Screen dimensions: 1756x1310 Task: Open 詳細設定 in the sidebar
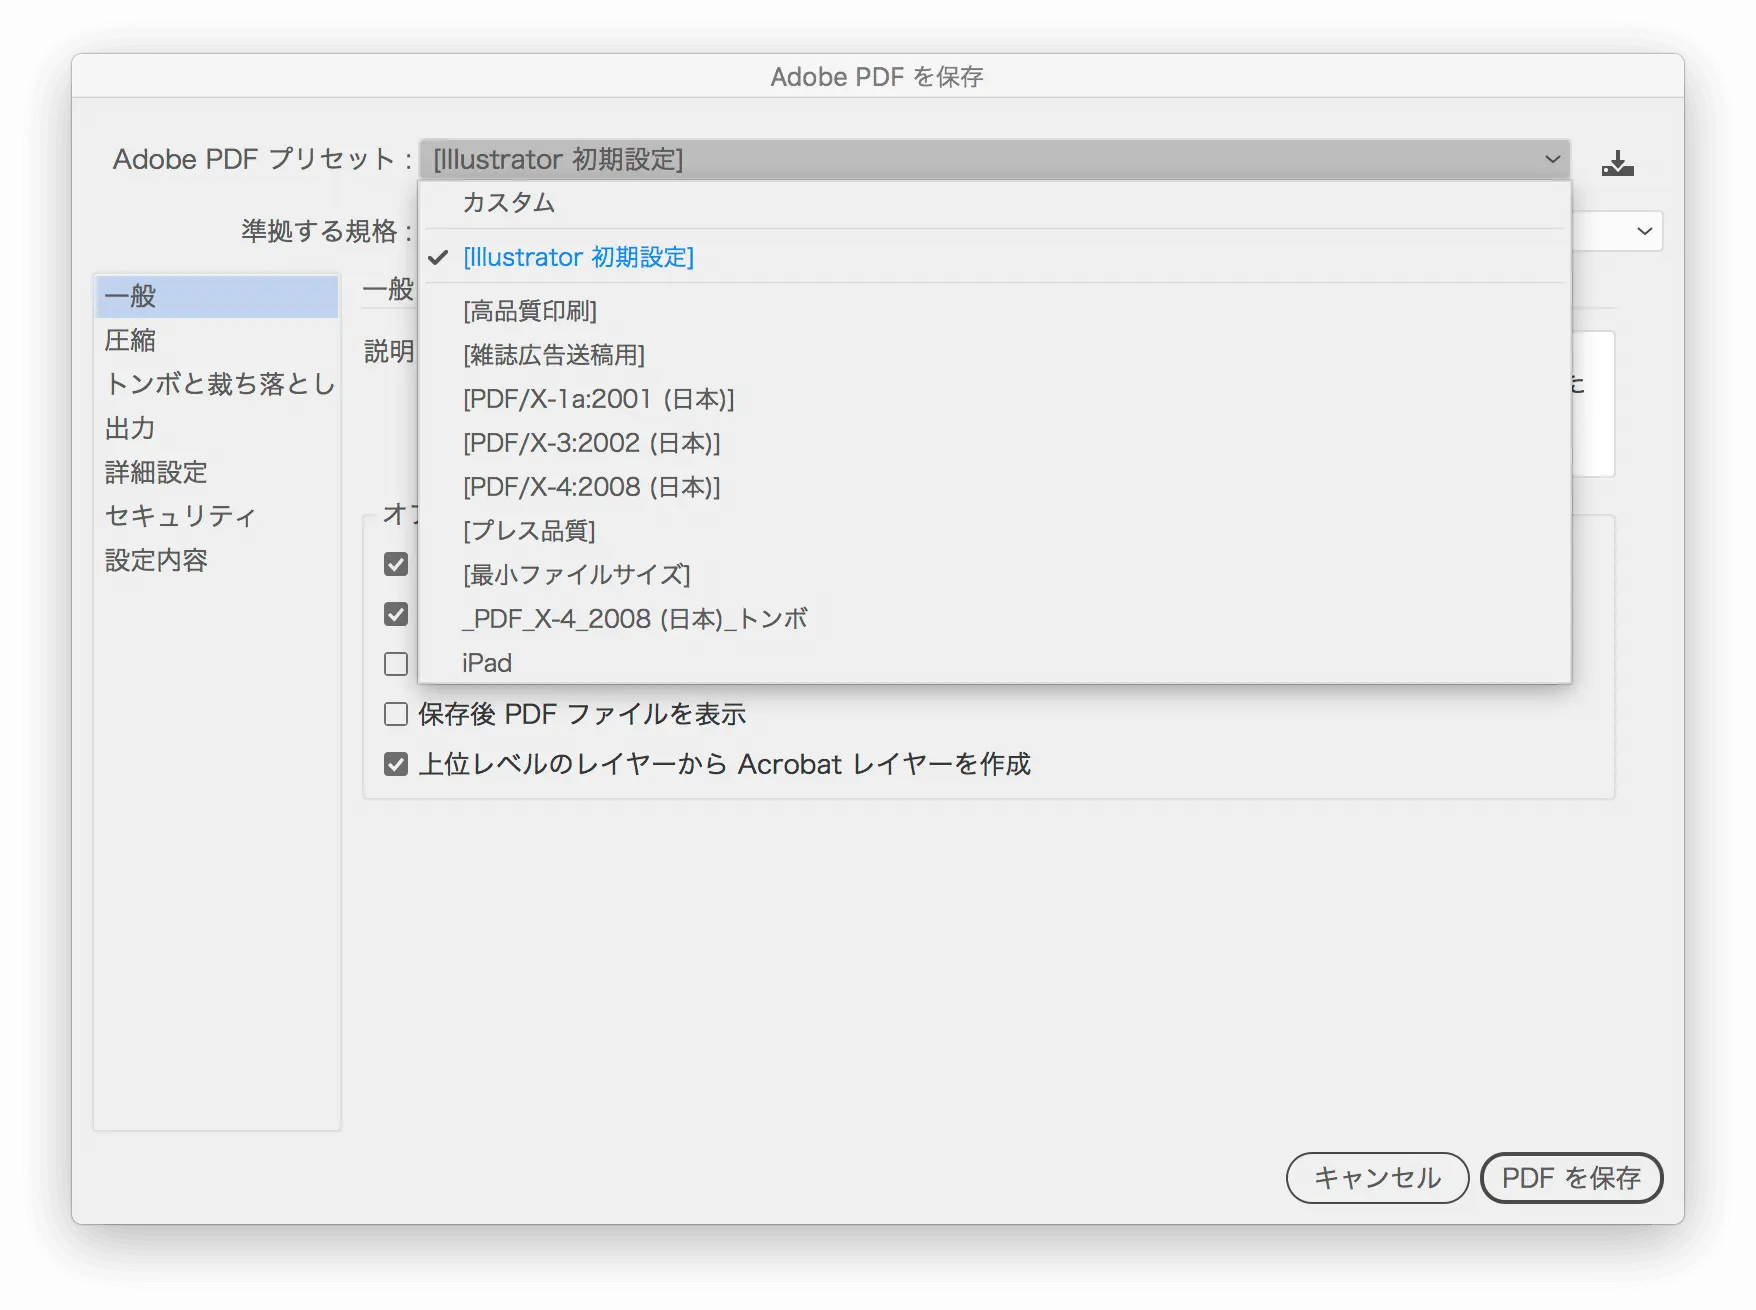[217, 472]
